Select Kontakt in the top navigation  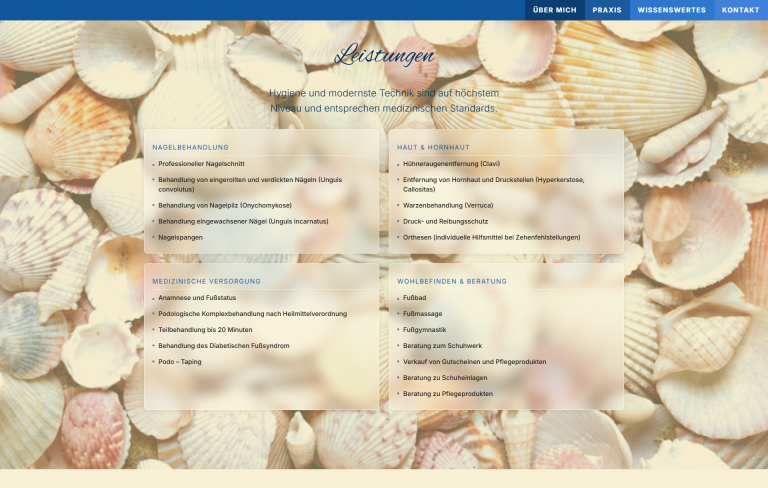741,10
